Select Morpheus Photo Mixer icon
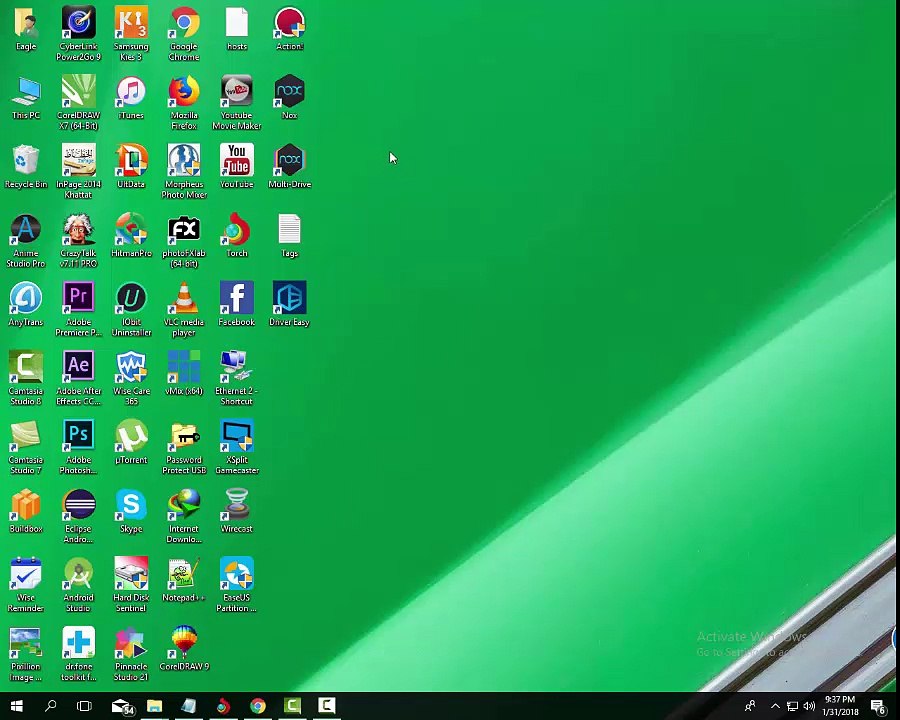This screenshot has height=720, width=900. coord(184,161)
